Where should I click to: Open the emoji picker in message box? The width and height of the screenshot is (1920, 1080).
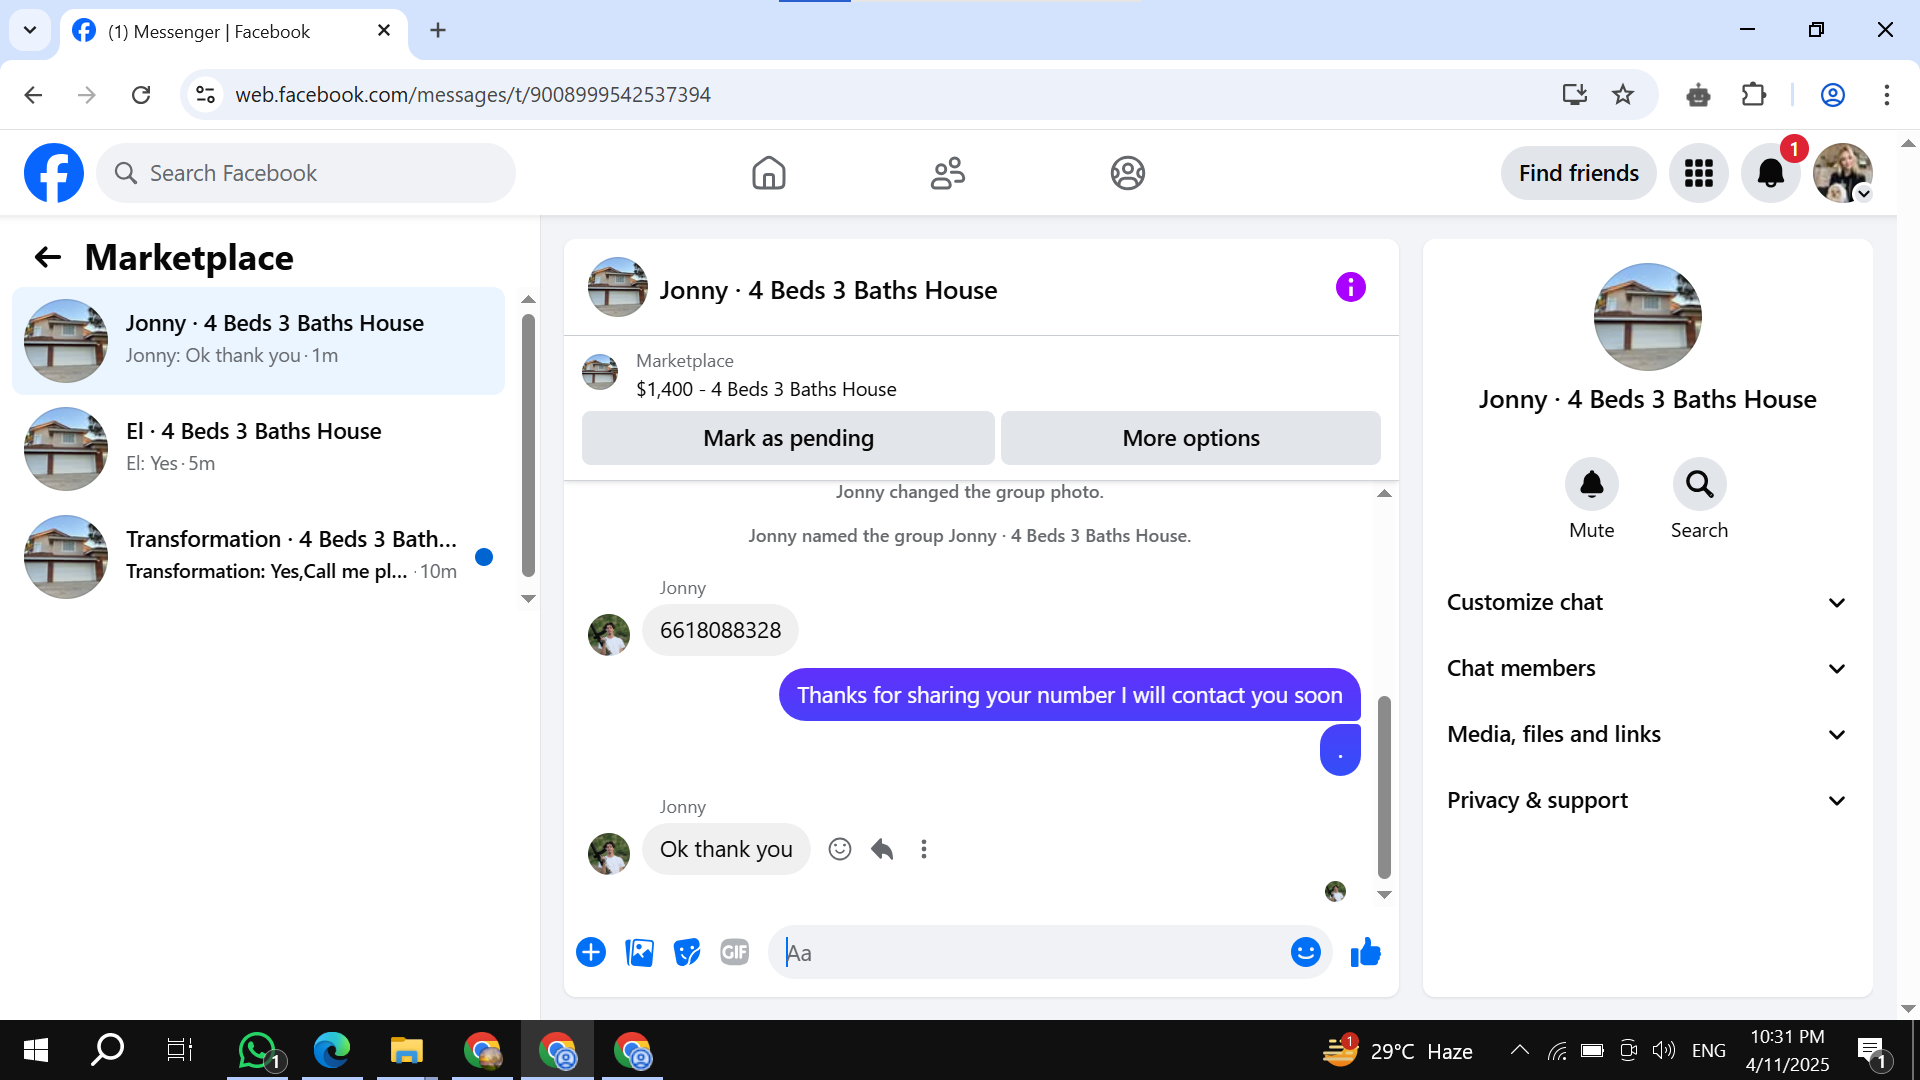click(x=1305, y=952)
